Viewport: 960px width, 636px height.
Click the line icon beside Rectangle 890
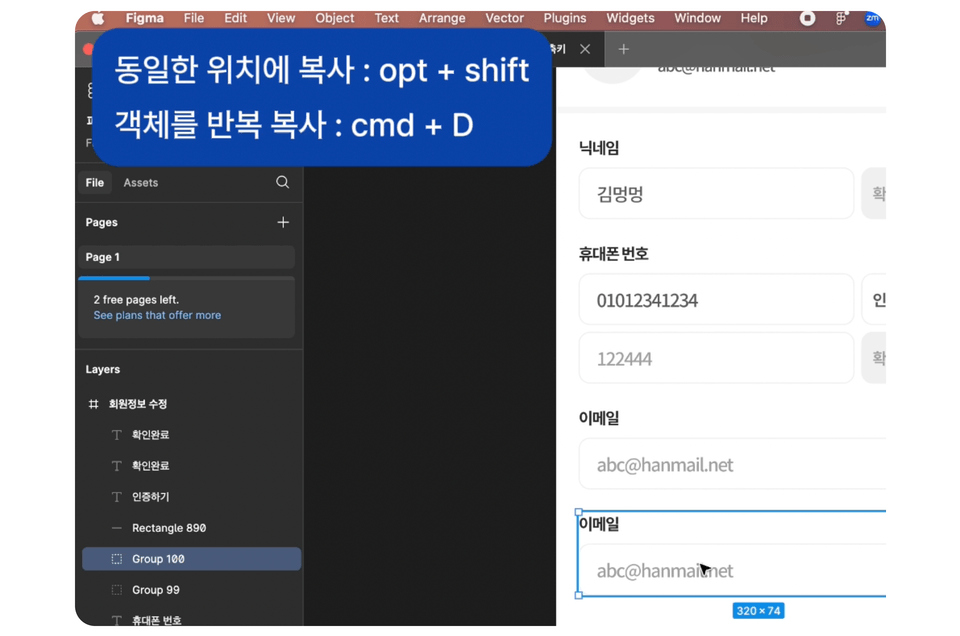pyautogui.click(x=116, y=528)
